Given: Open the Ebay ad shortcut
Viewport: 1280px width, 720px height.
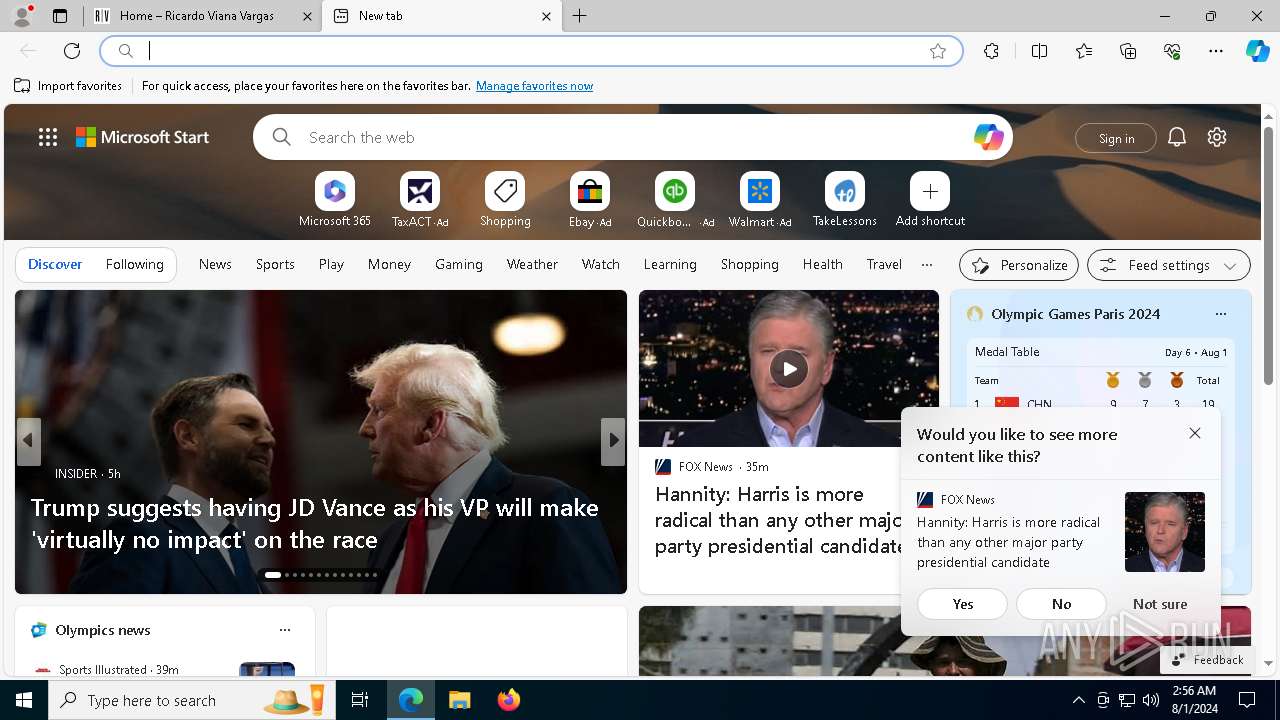Looking at the screenshot, I should pyautogui.click(x=590, y=201).
